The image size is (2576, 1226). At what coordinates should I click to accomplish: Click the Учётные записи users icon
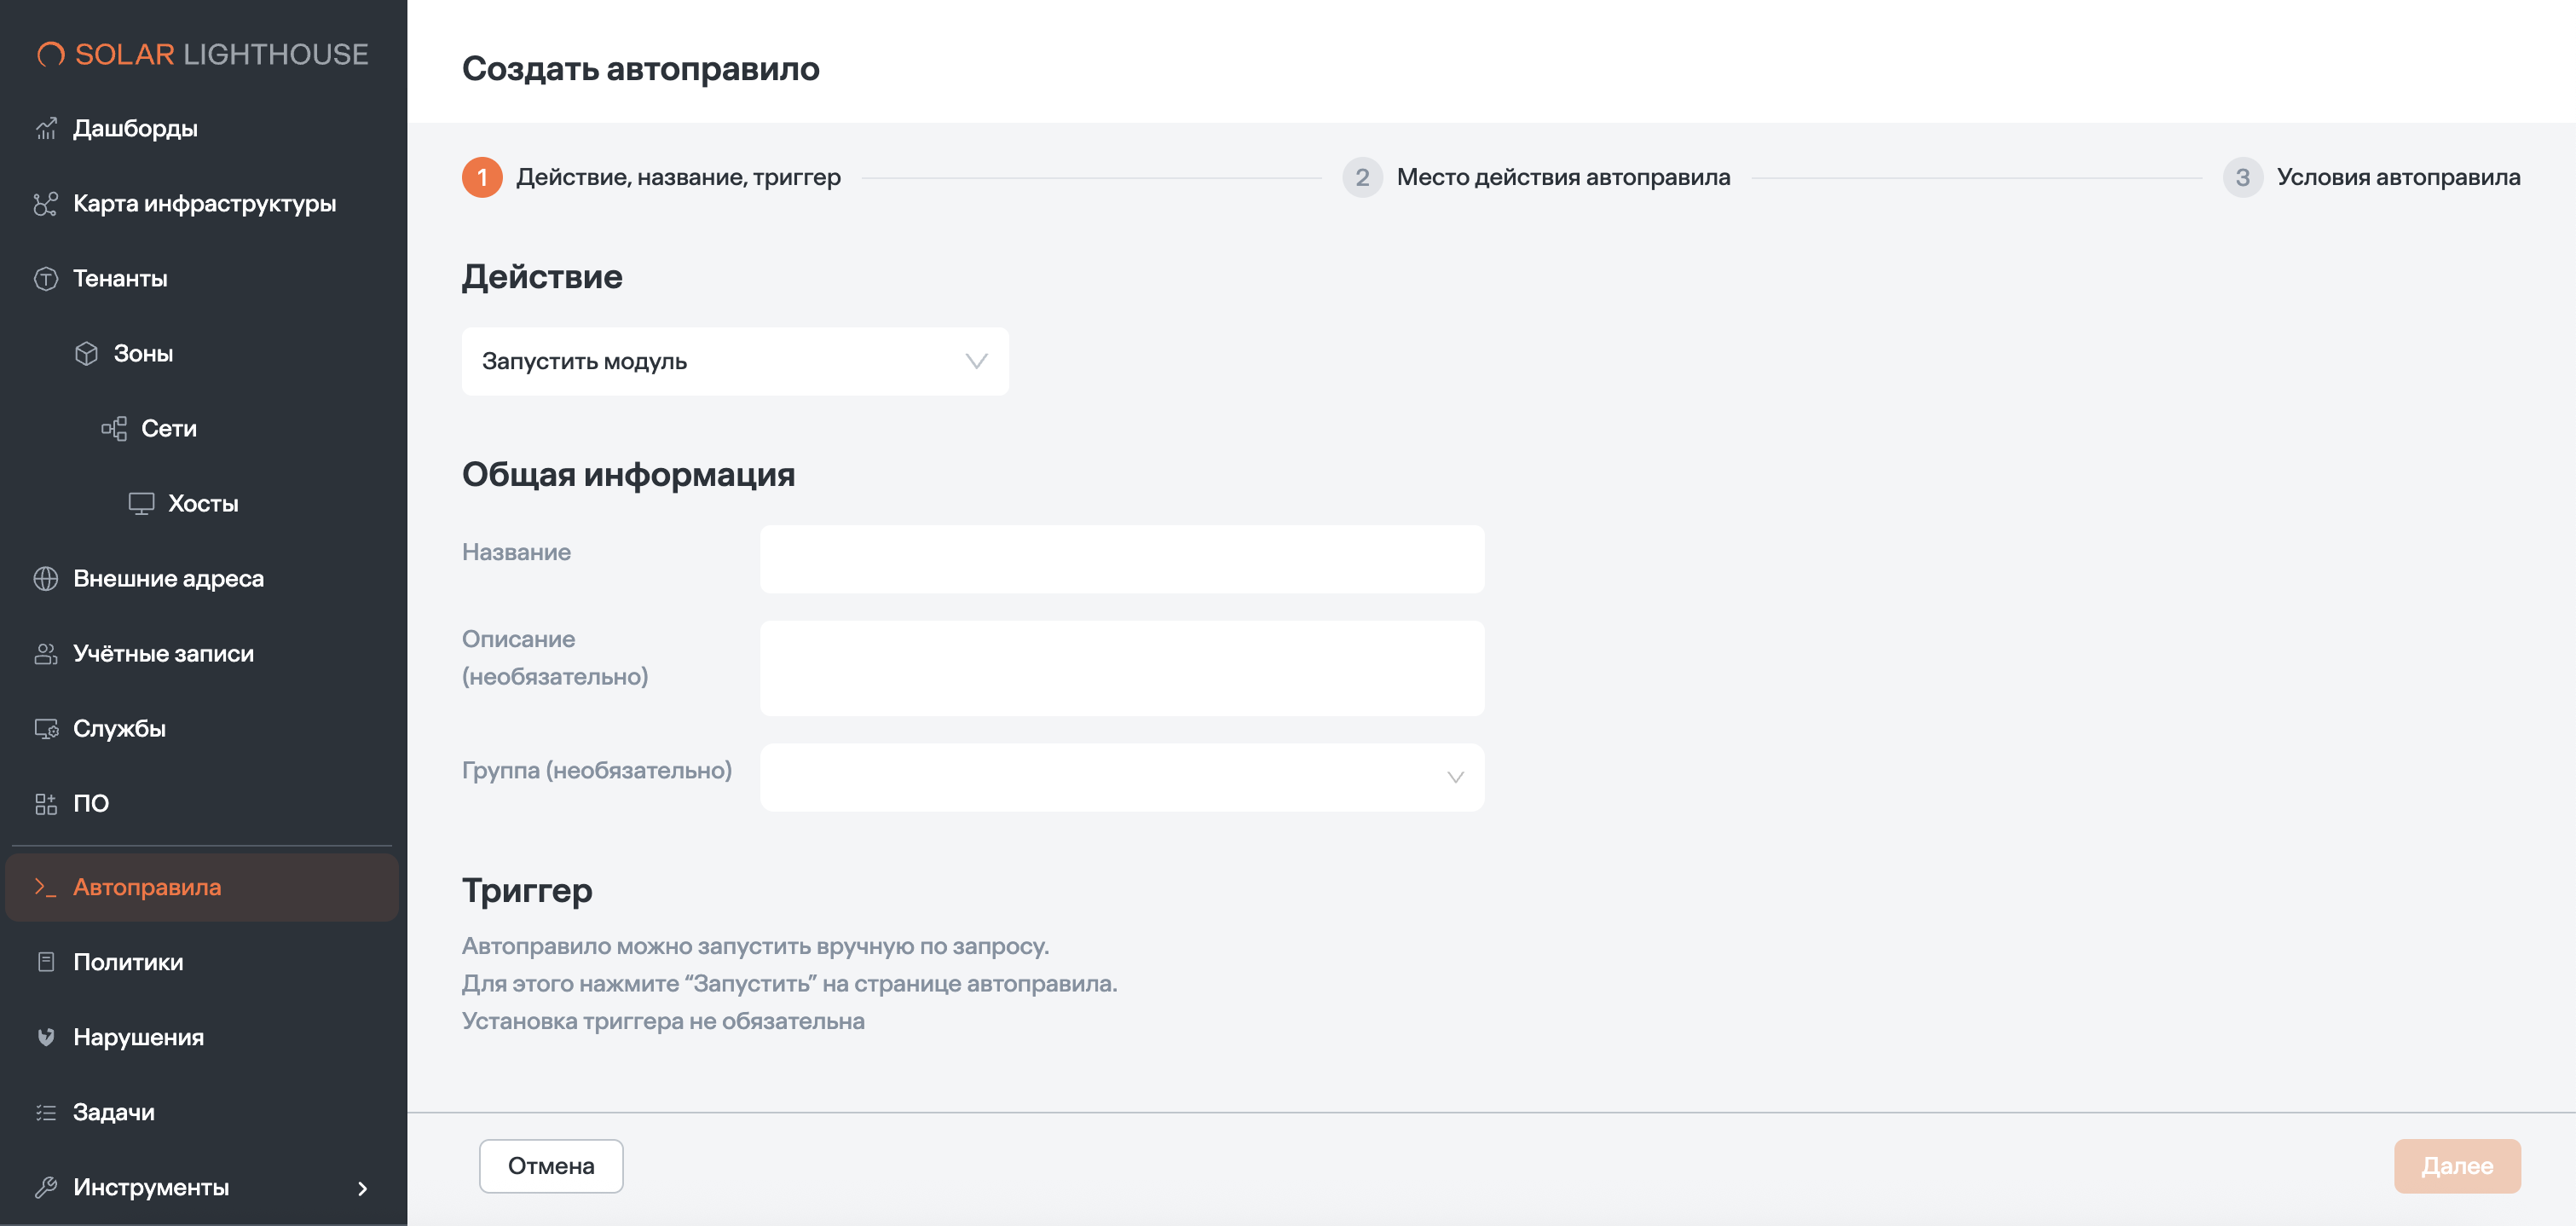(x=46, y=654)
